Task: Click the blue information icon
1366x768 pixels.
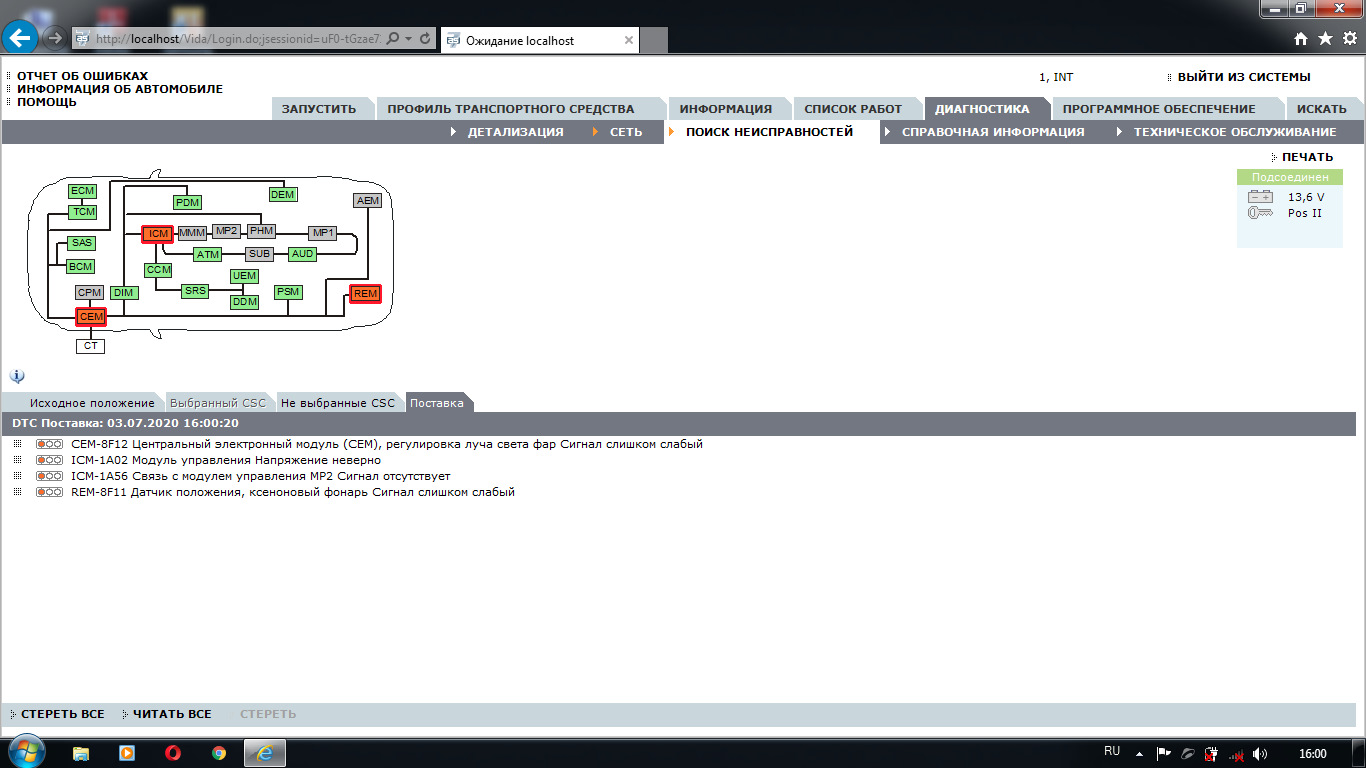Action: [x=17, y=376]
